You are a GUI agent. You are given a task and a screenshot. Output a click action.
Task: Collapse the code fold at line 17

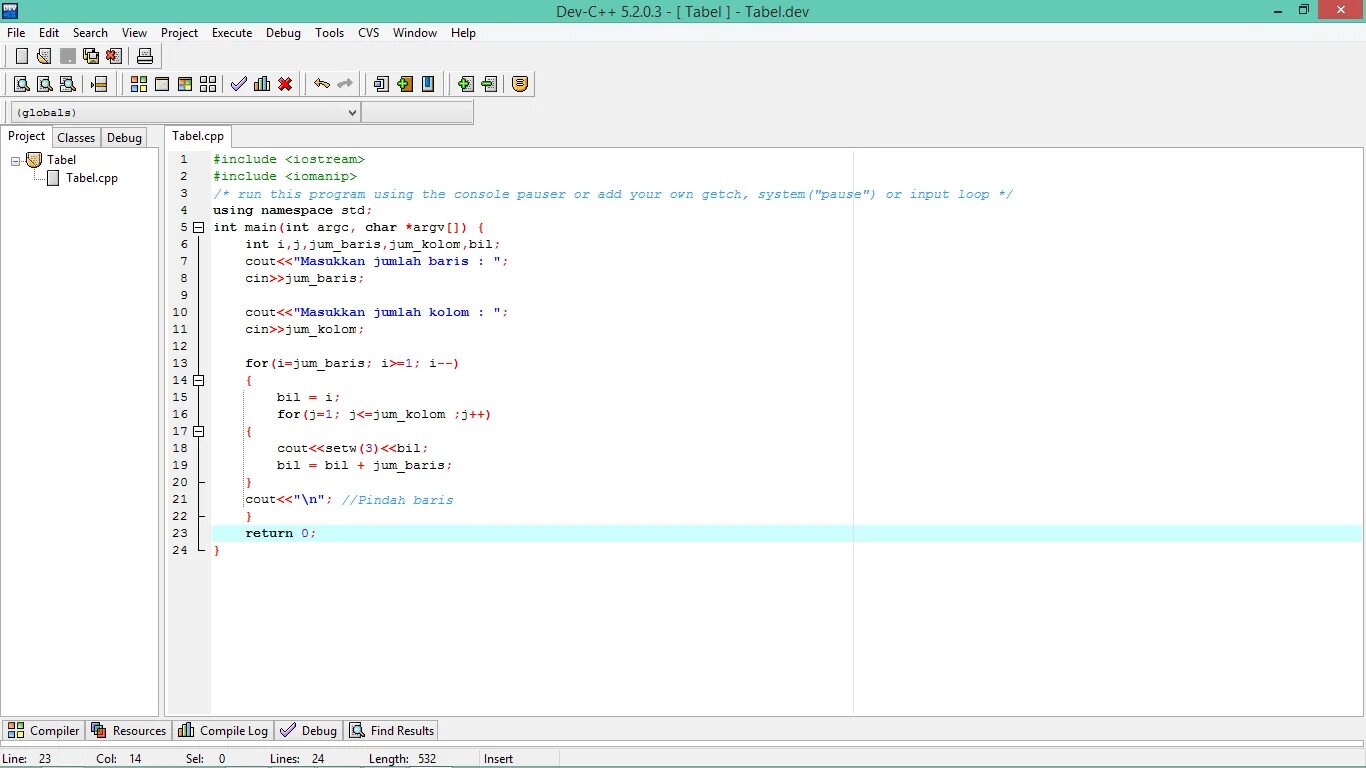coord(199,432)
